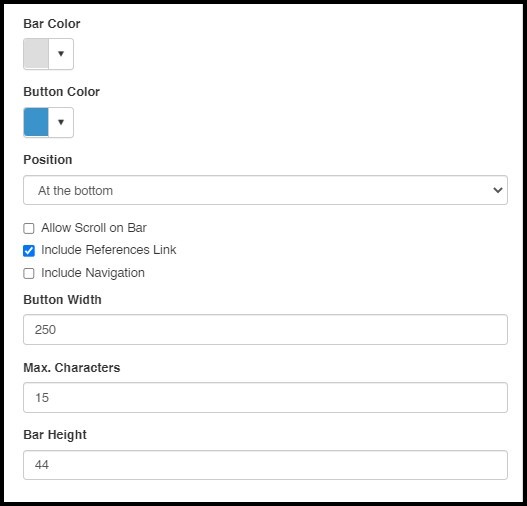Image resolution: width=527 pixels, height=506 pixels.
Task: Click the Button Color label
Action: tap(62, 92)
